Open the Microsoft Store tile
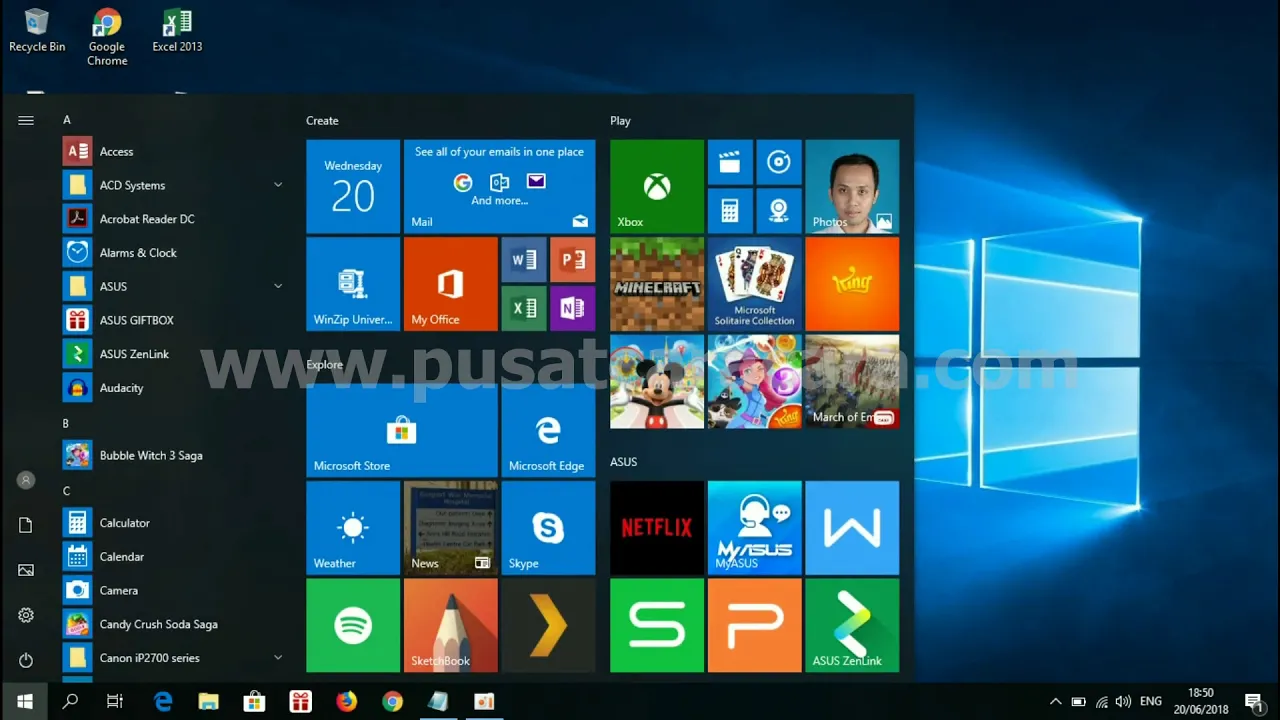The image size is (1280, 720). point(402,430)
